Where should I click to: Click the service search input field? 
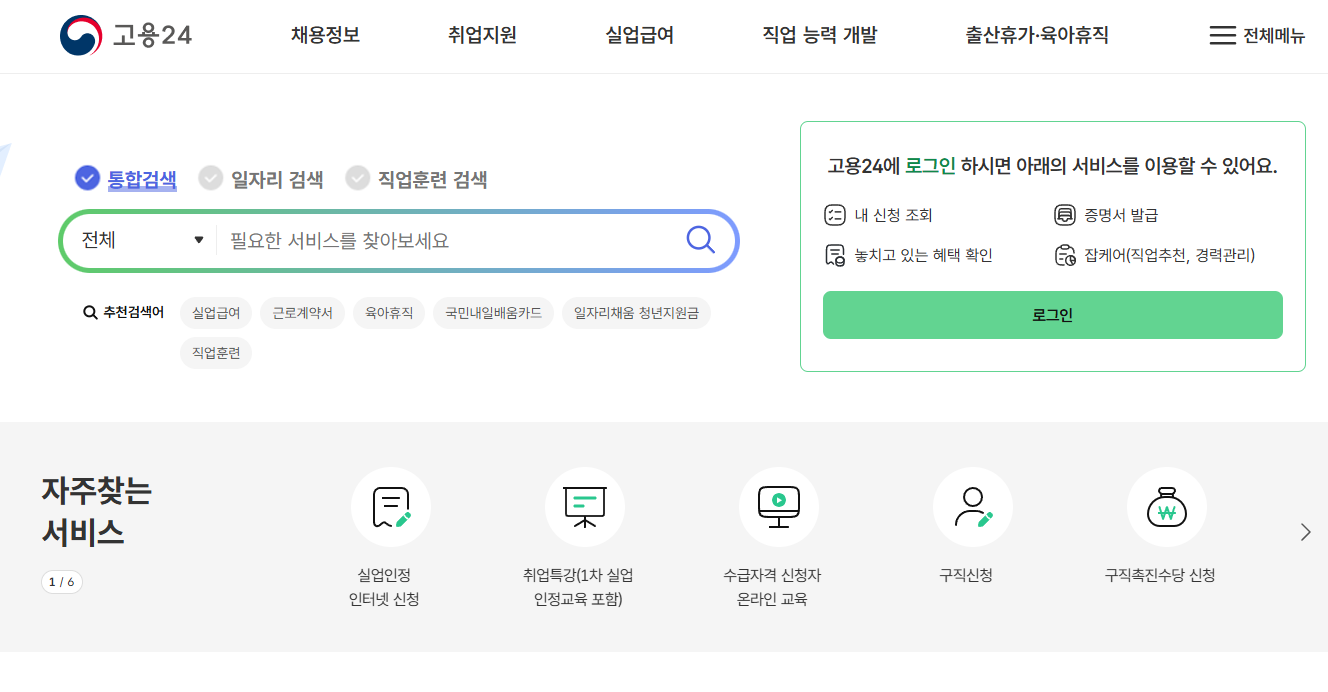pos(430,239)
